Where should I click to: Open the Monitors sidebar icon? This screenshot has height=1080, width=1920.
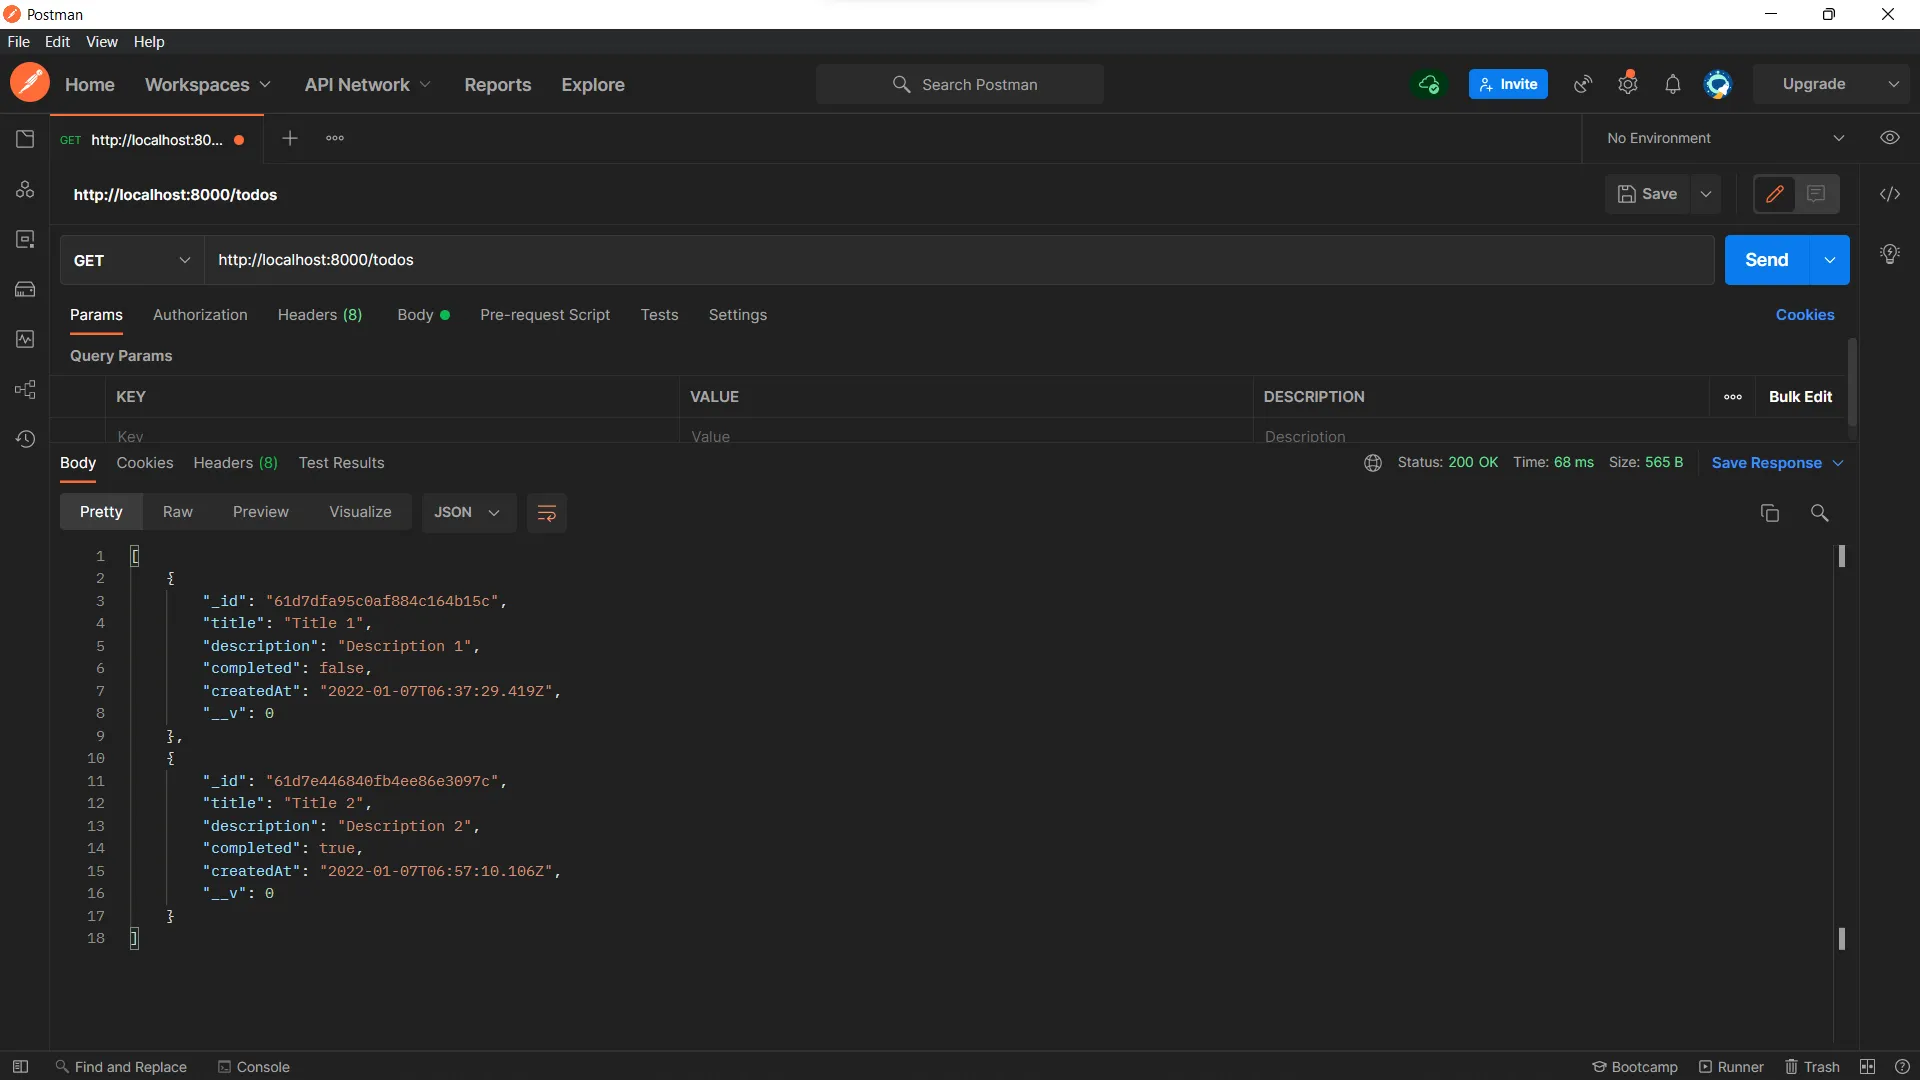coord(25,339)
